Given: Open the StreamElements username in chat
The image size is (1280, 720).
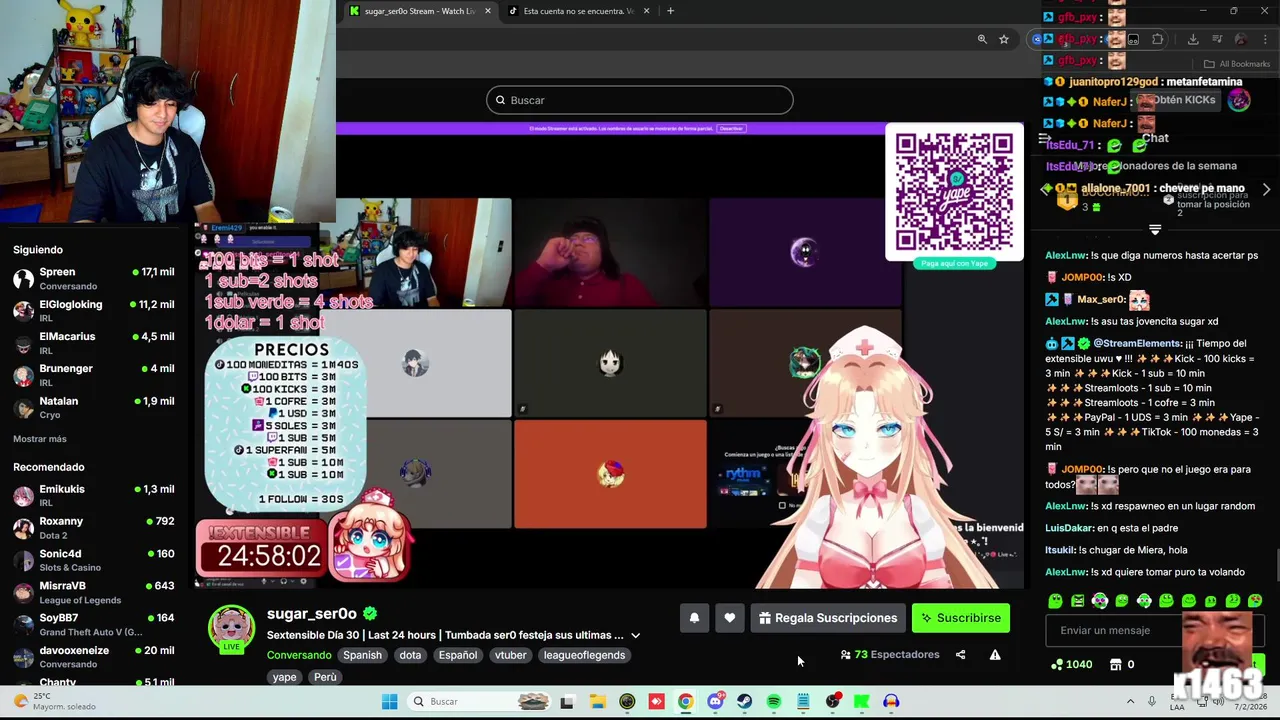Looking at the screenshot, I should [x=1137, y=343].
